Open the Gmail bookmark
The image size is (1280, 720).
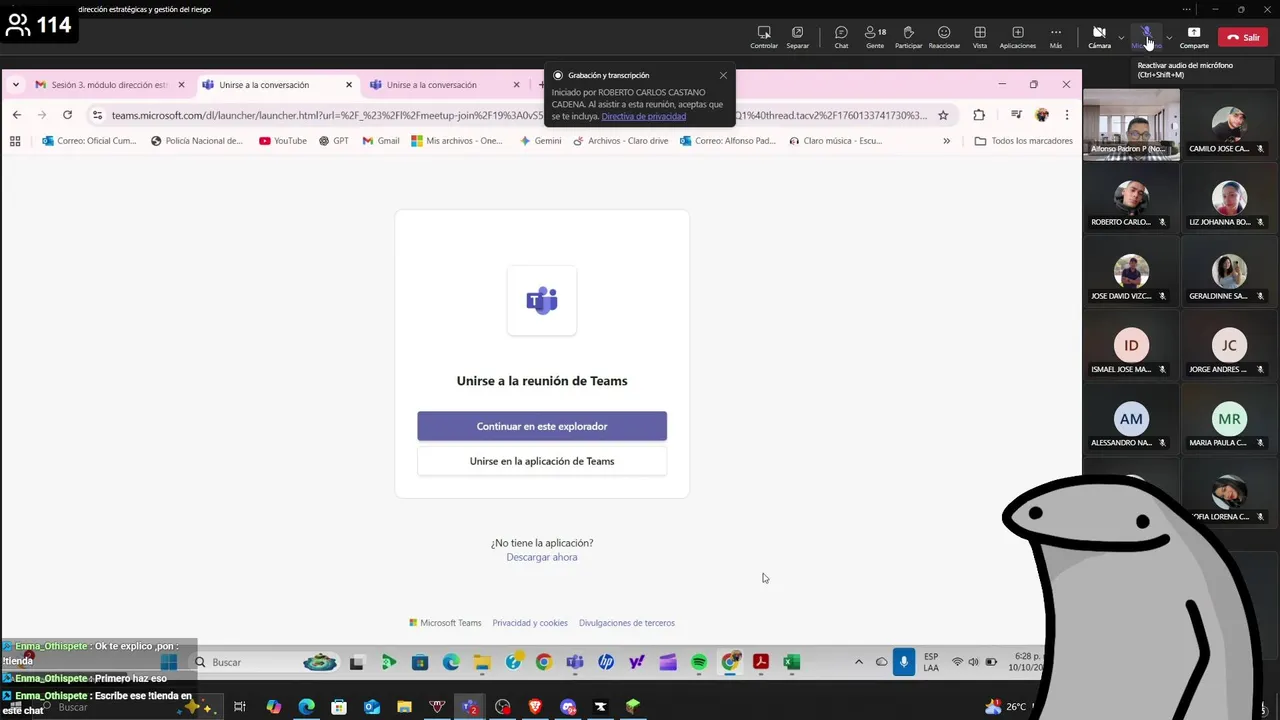coord(381,141)
